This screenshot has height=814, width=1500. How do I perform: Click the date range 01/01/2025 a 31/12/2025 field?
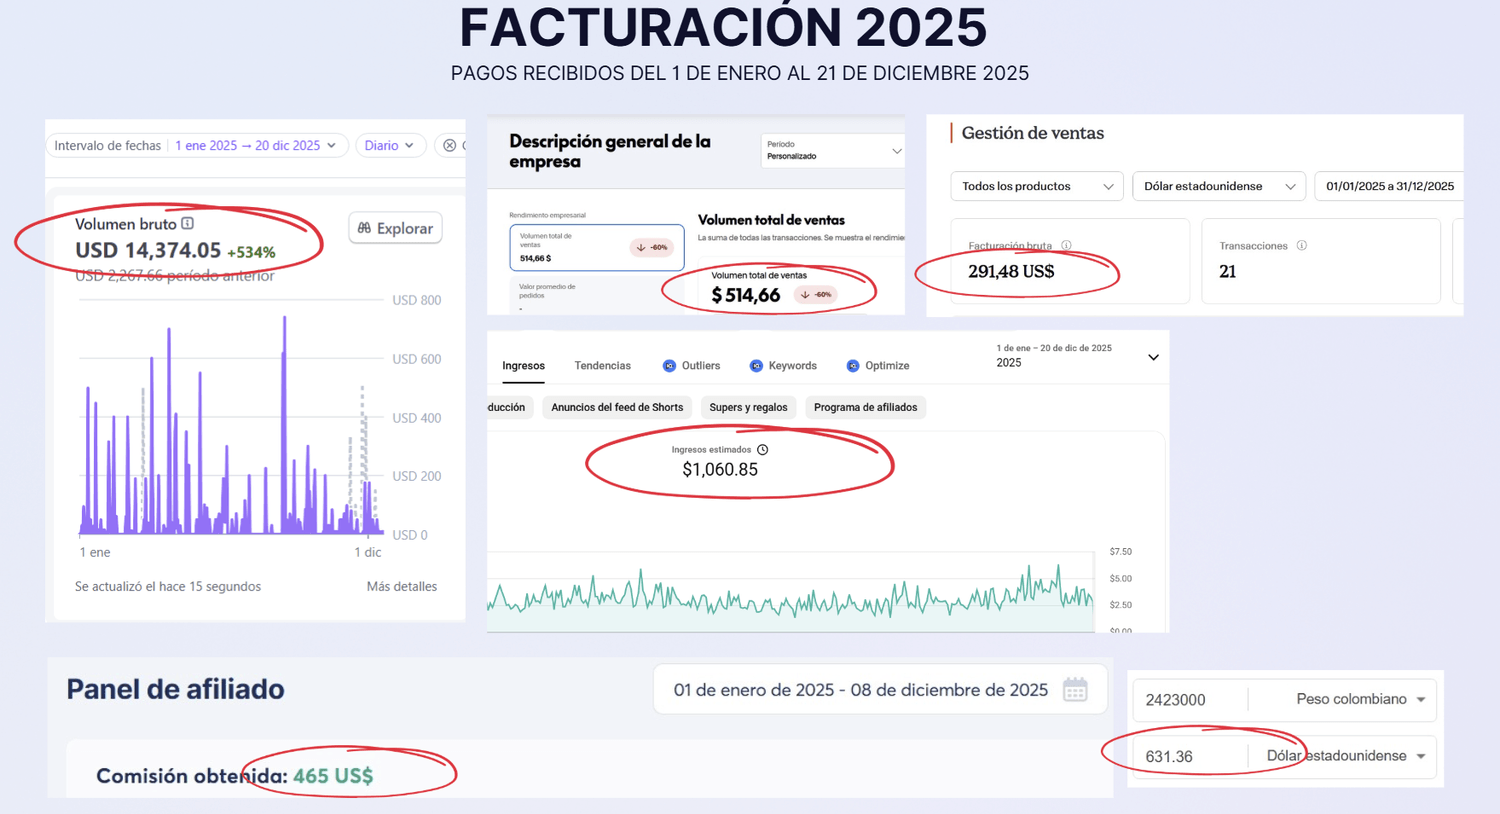click(x=1389, y=187)
